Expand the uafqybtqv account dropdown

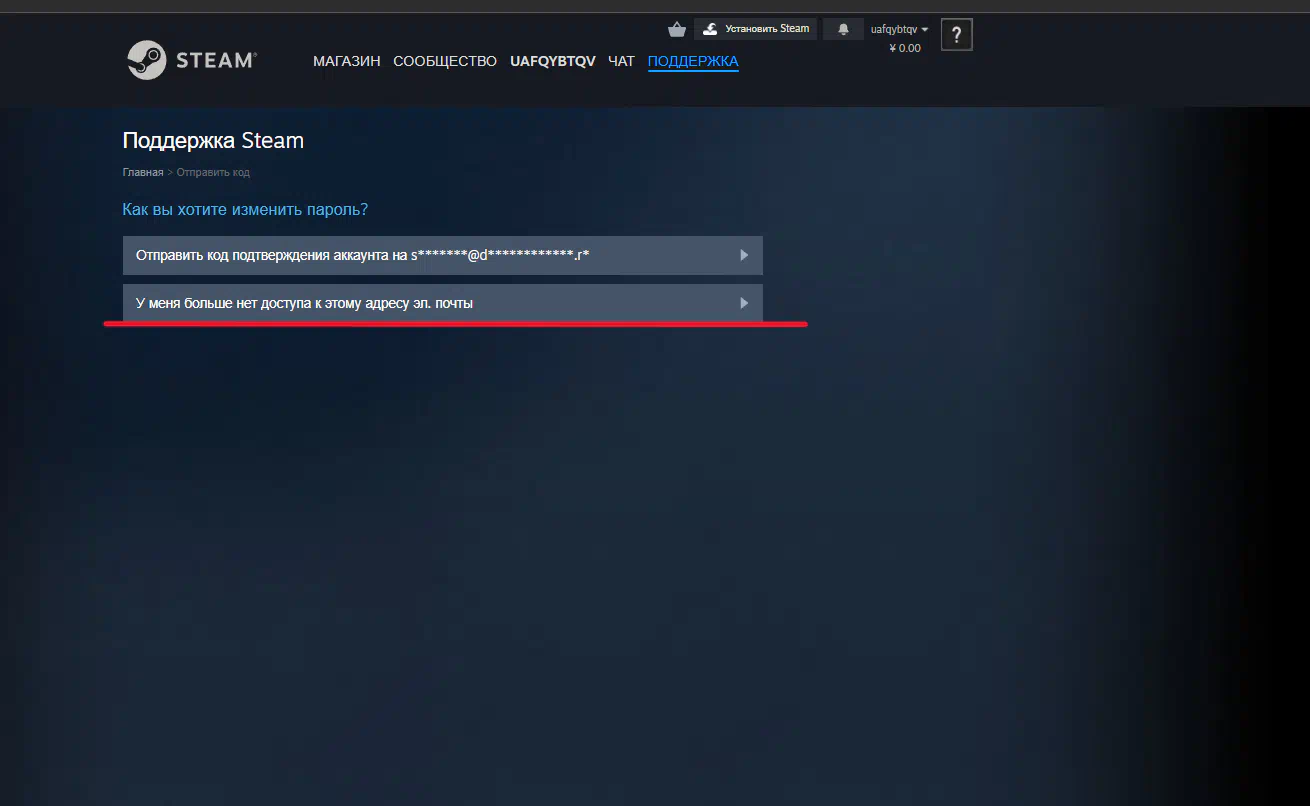899,29
